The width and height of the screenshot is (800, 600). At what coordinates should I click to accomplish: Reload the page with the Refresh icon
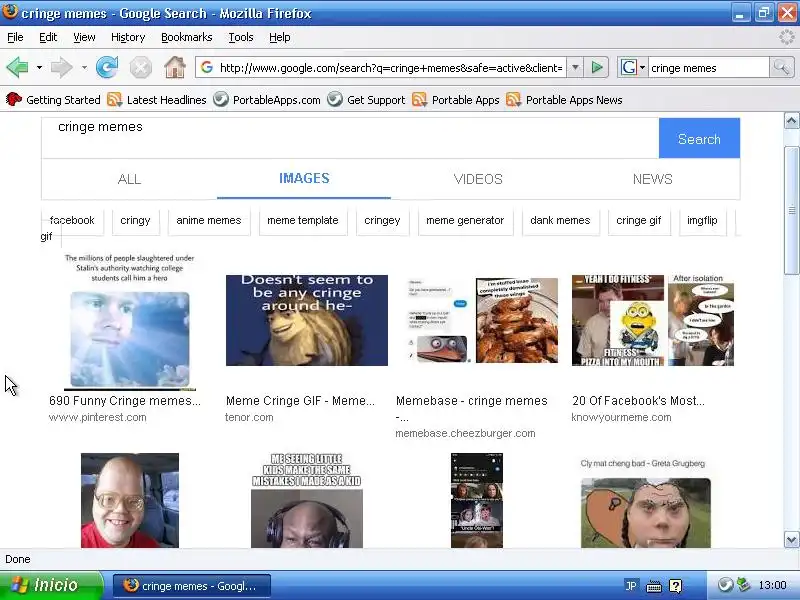[107, 67]
